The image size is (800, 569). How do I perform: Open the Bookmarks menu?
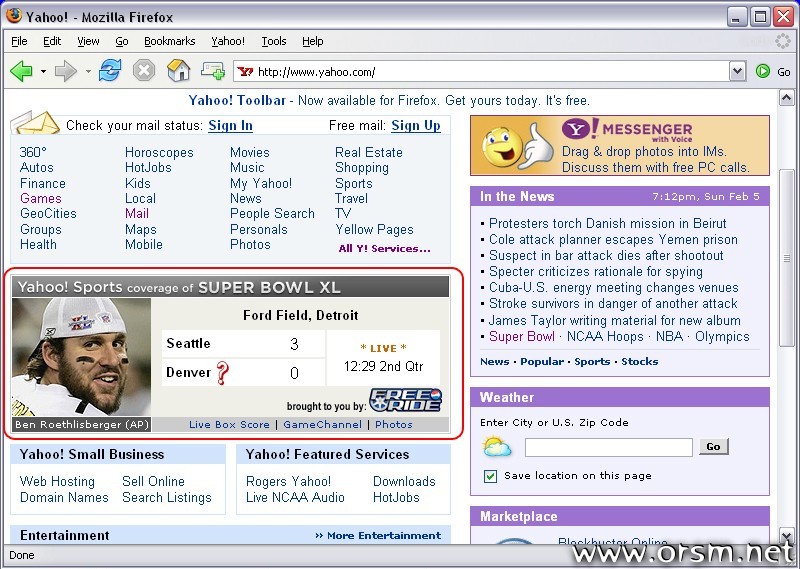click(x=169, y=41)
